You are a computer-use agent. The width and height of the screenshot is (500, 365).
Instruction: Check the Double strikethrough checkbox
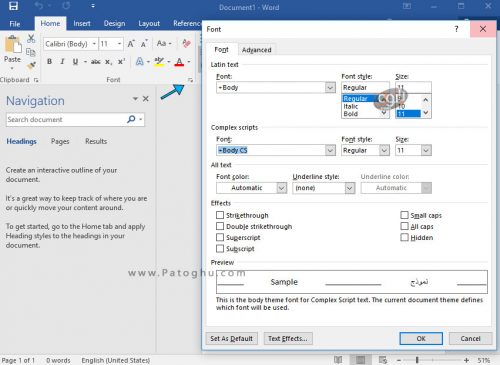coord(220,226)
